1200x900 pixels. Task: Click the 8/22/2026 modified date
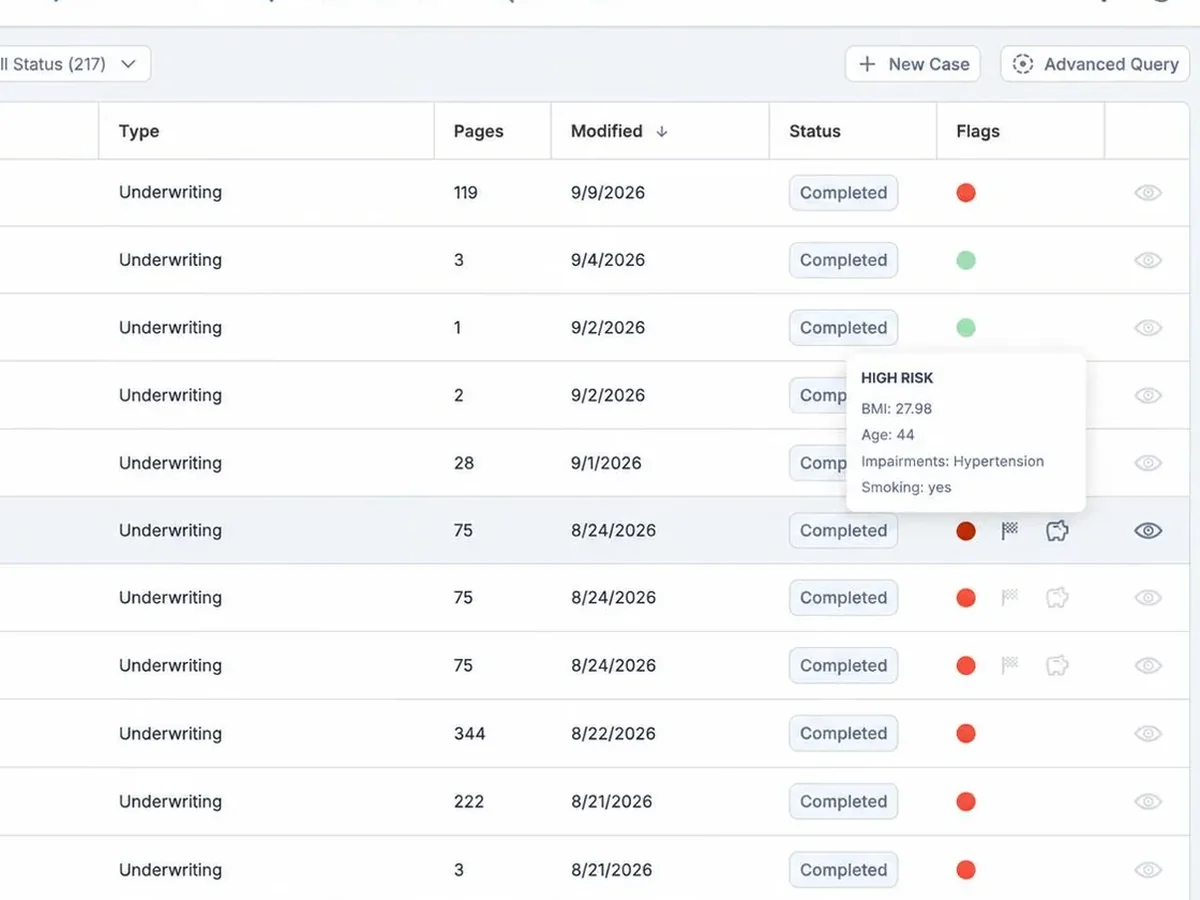coord(613,733)
